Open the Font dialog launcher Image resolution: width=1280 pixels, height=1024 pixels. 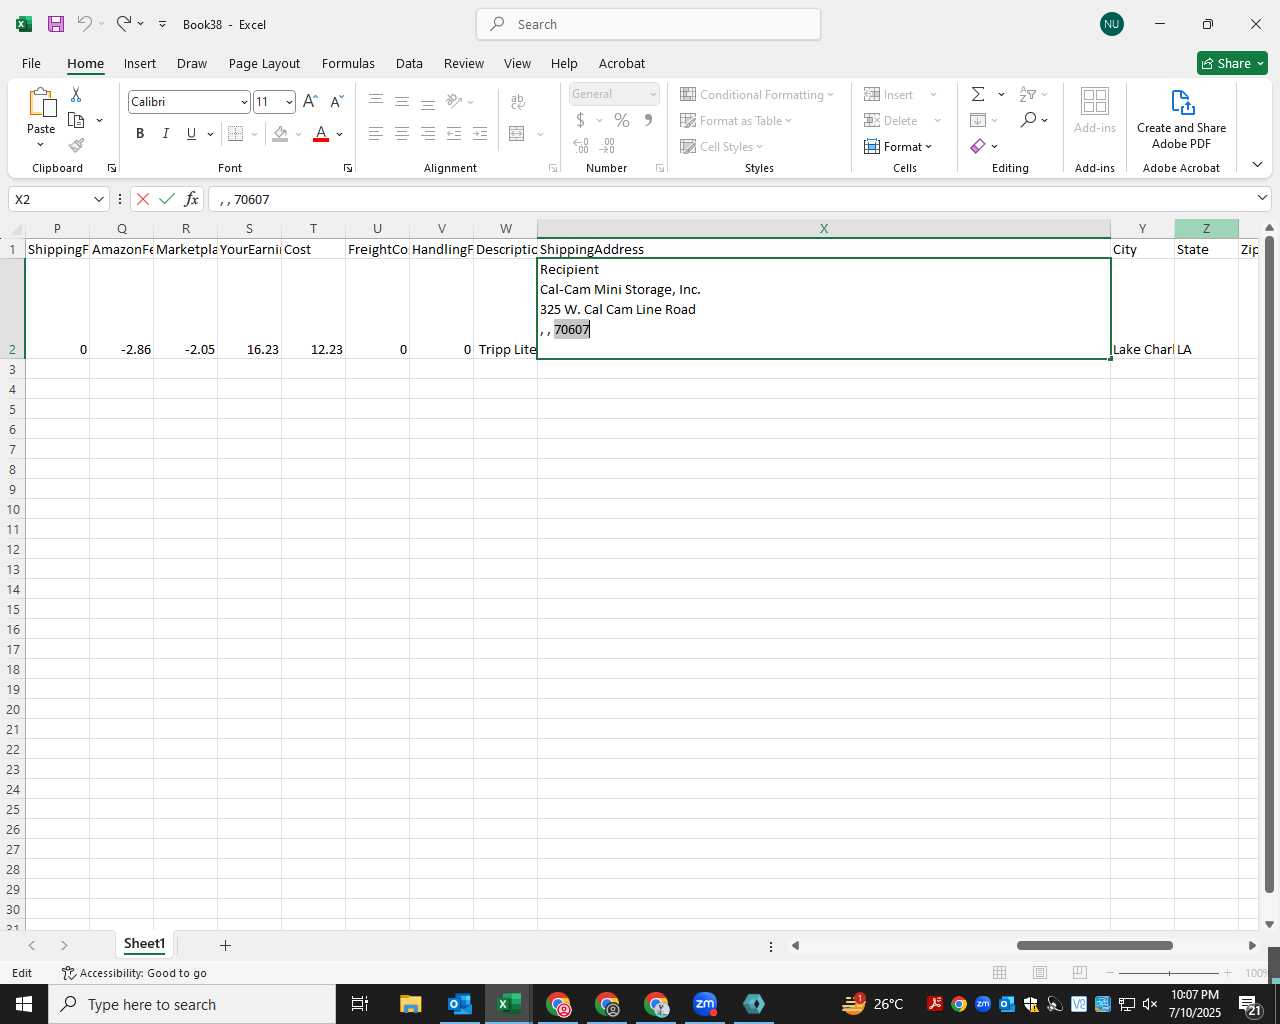[348, 168]
